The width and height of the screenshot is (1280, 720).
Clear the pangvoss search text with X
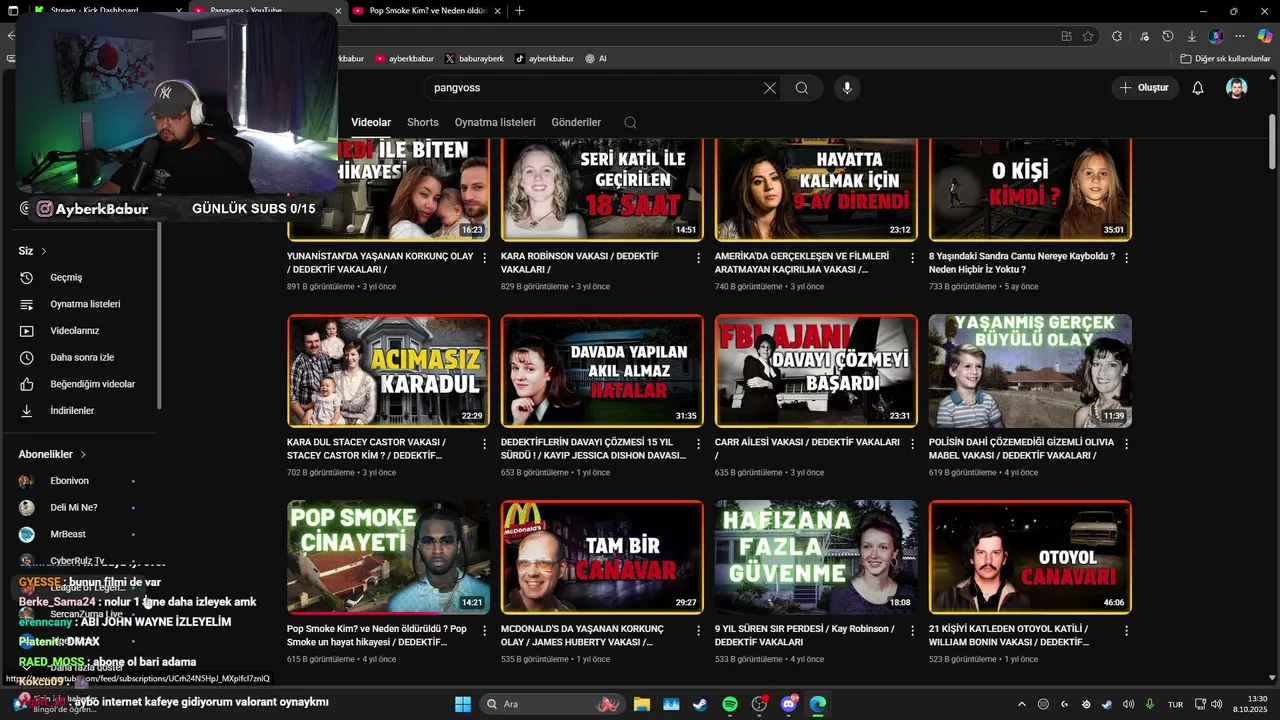[x=770, y=88]
